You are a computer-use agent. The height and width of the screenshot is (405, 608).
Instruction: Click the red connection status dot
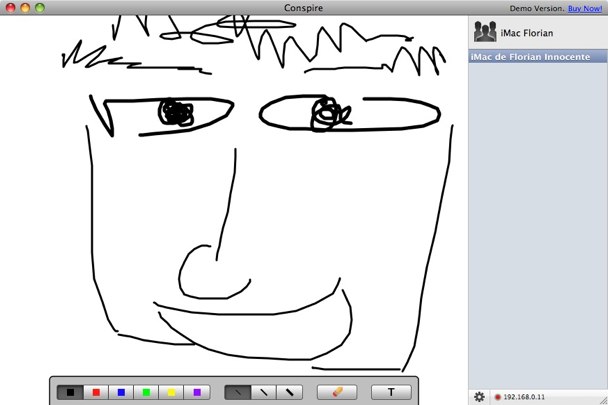[498, 397]
